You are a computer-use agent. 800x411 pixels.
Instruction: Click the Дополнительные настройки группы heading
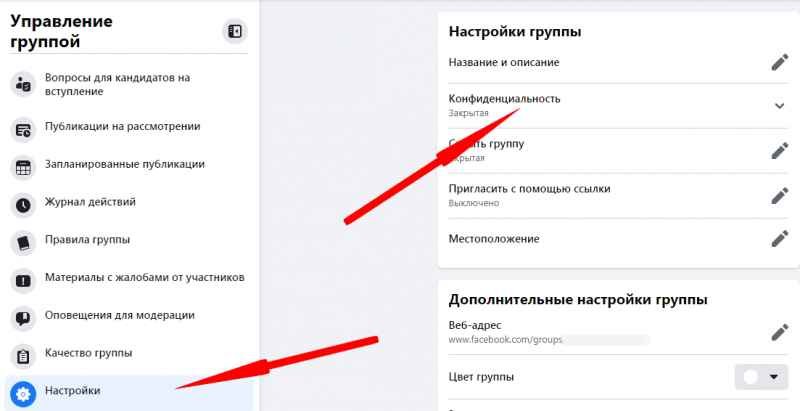578,299
